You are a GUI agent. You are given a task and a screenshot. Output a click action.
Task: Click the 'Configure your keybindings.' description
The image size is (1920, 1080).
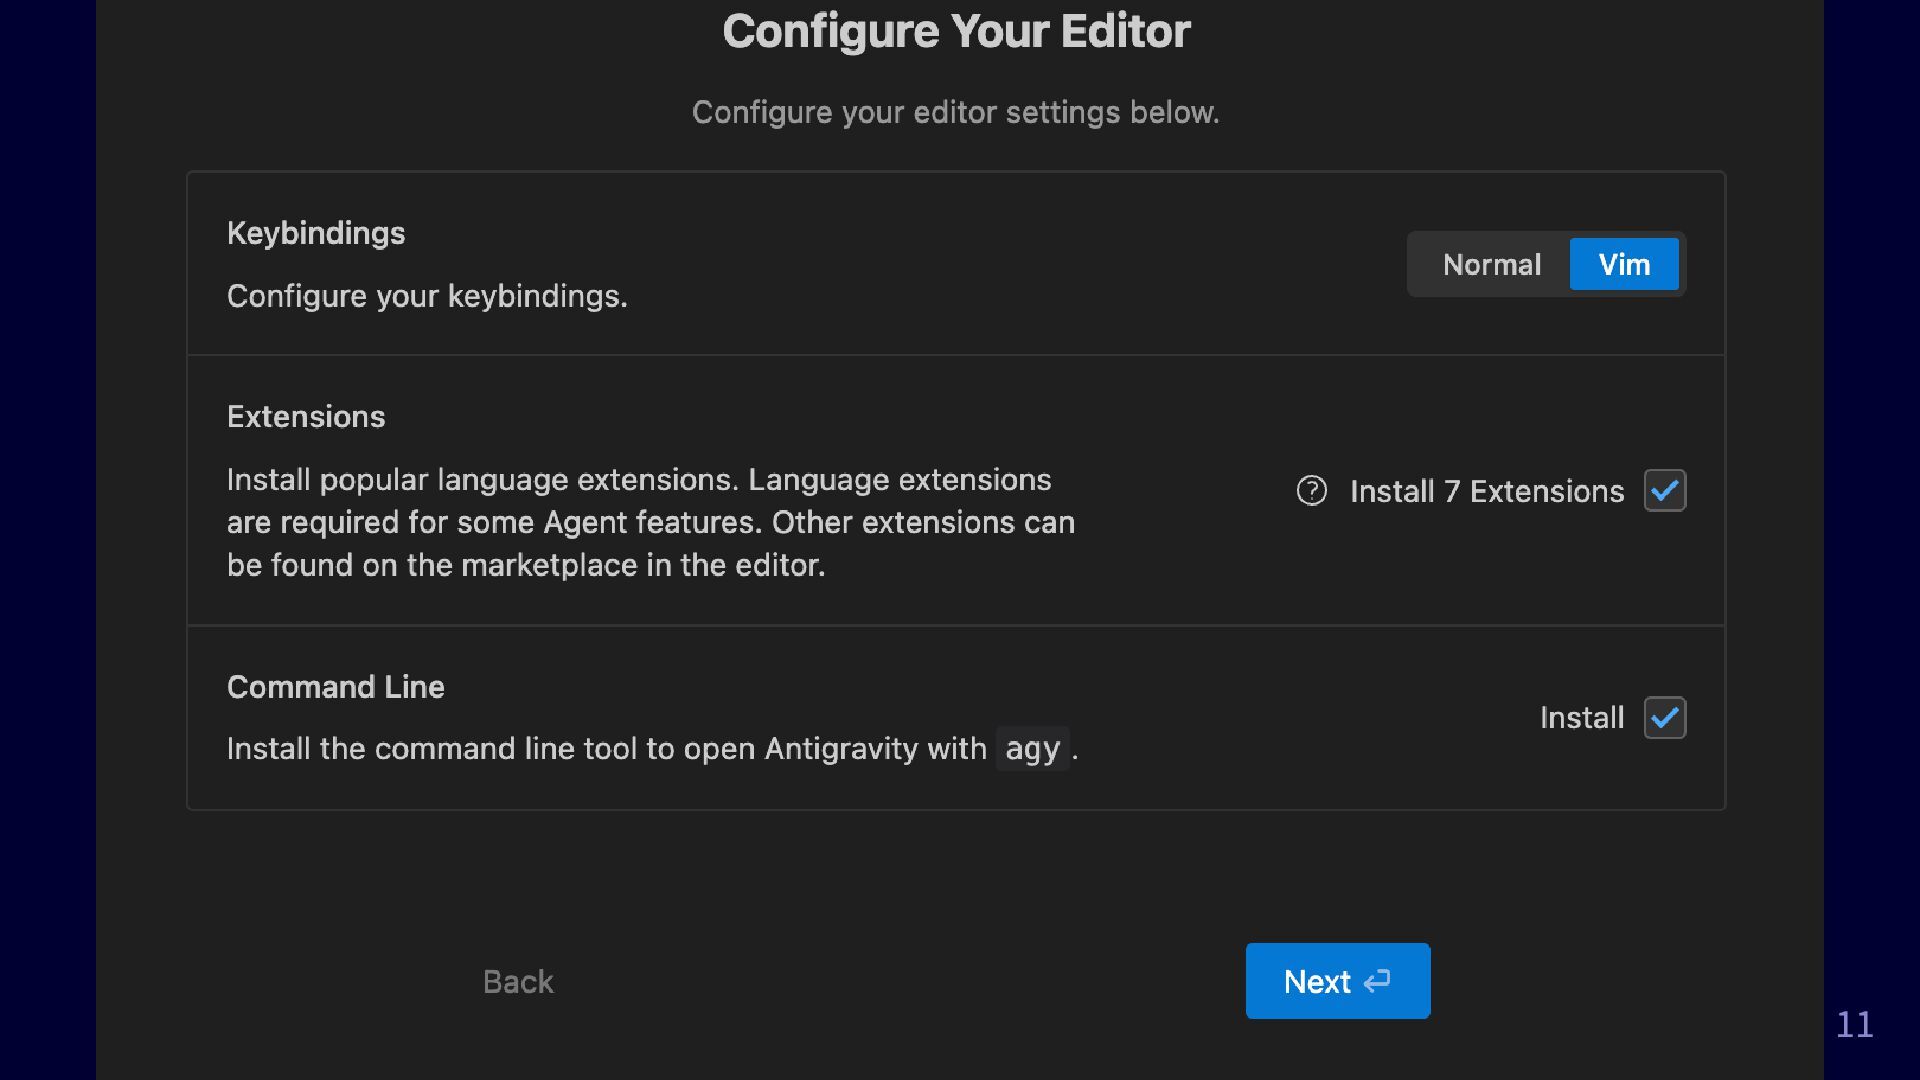coord(427,296)
